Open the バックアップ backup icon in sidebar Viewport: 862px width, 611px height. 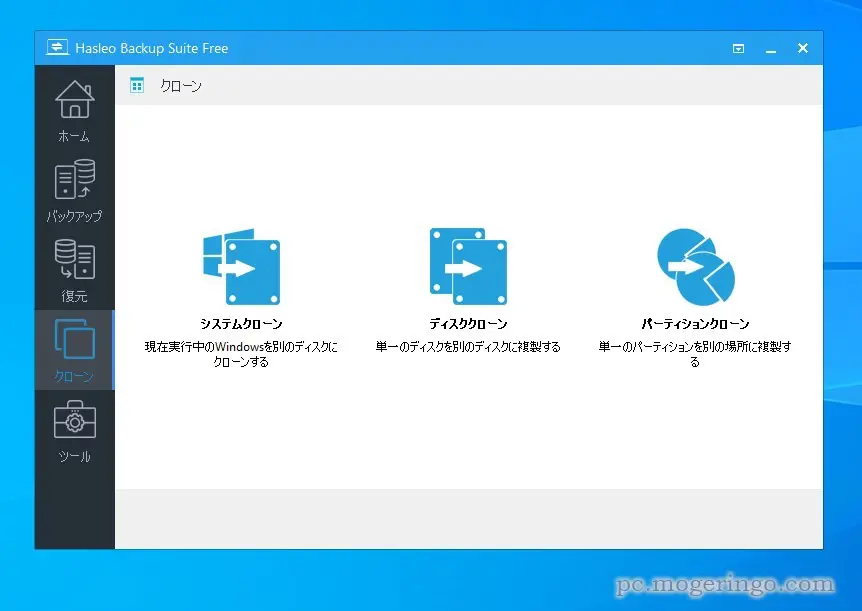[75, 179]
